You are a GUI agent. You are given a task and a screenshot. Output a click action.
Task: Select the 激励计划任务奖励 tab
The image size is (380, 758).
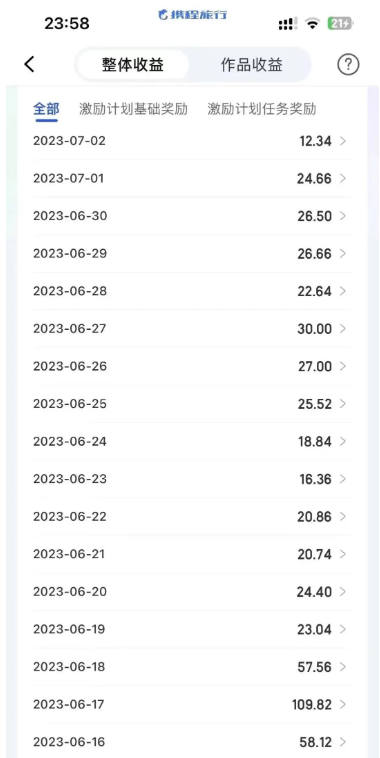pos(262,109)
